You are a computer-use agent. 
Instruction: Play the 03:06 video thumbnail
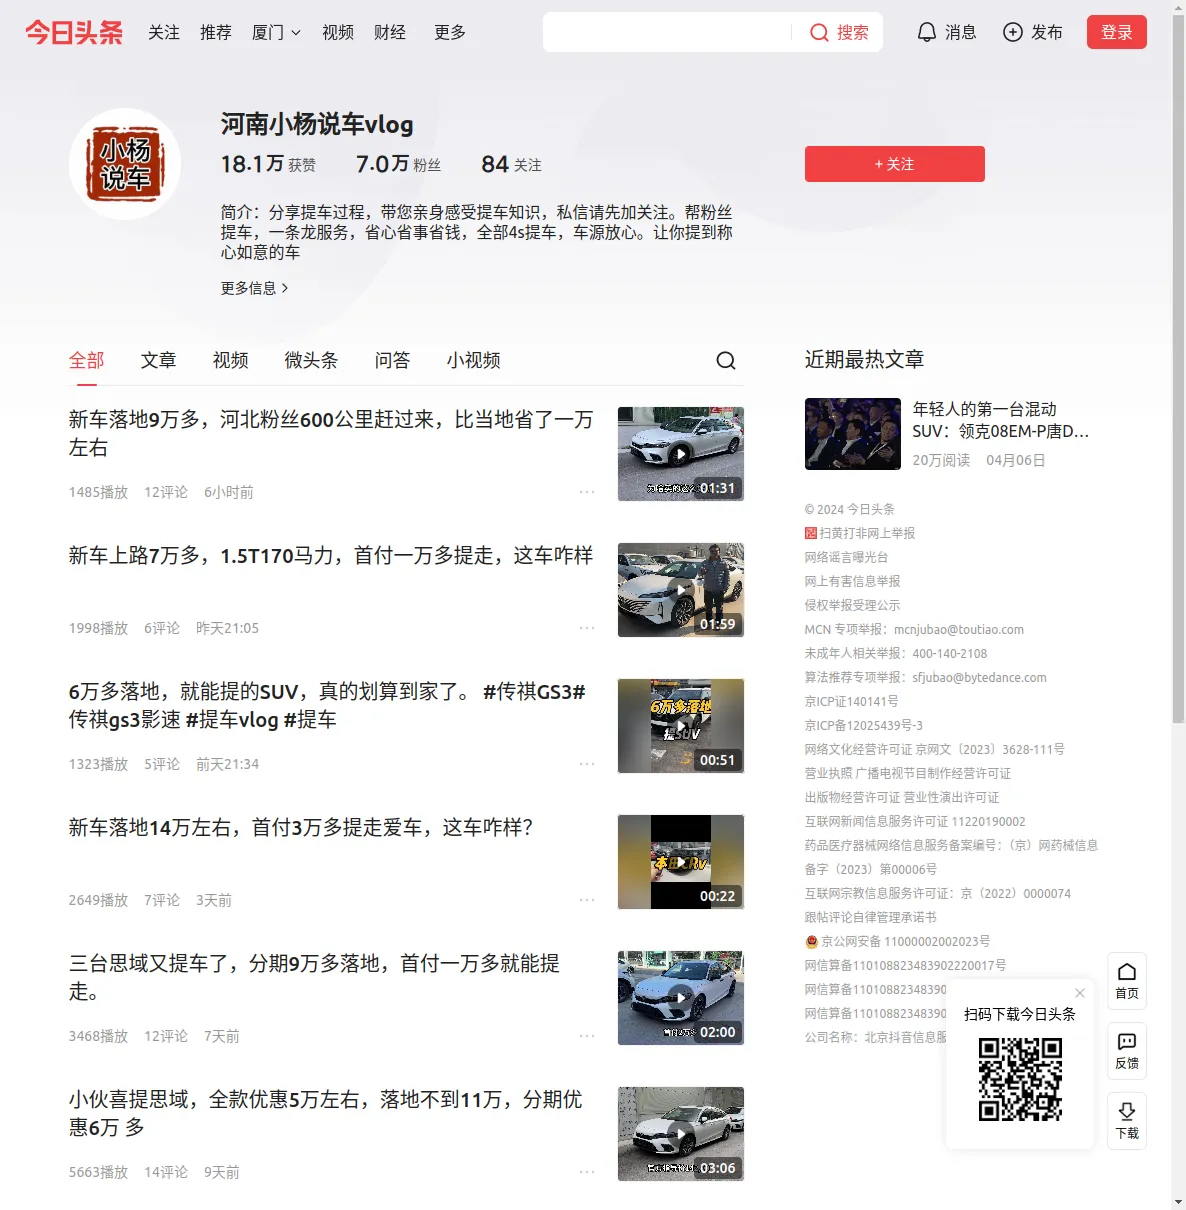pyautogui.click(x=681, y=1134)
